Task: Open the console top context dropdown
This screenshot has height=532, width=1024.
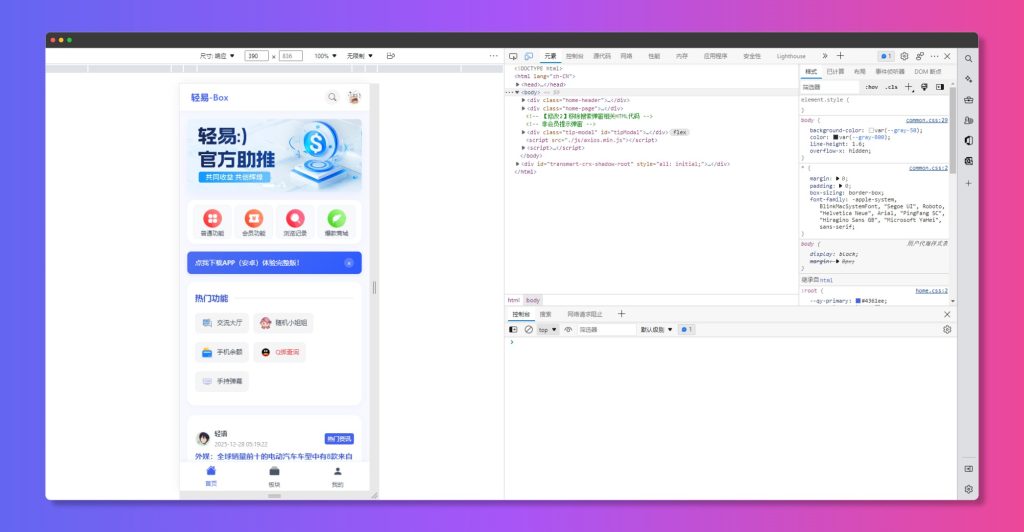Action: point(548,329)
